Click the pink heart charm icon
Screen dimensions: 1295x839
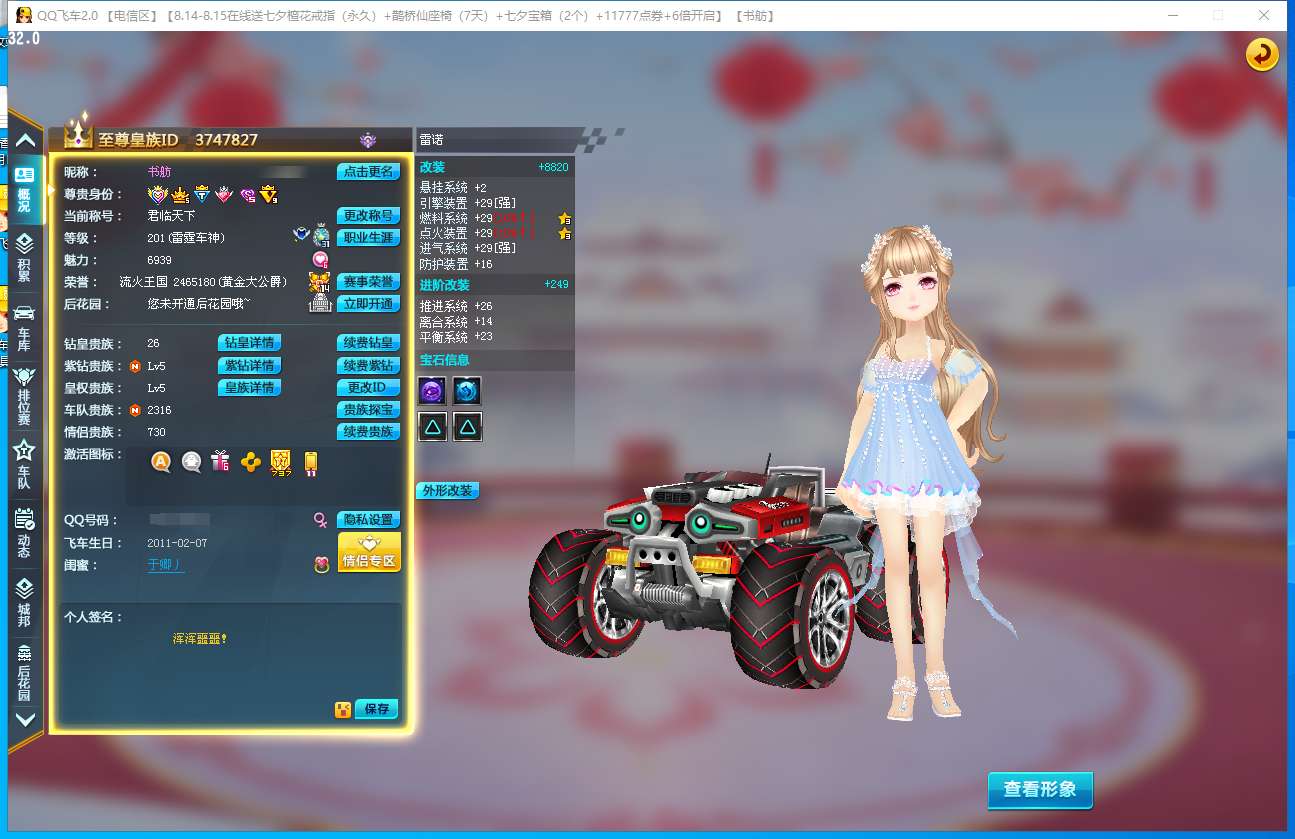320,260
